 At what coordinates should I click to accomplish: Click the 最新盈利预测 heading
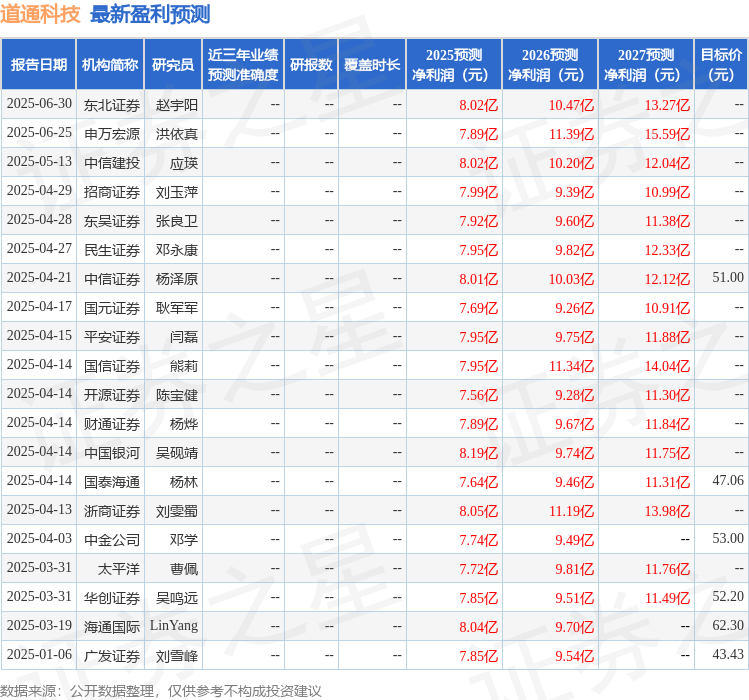(150, 15)
